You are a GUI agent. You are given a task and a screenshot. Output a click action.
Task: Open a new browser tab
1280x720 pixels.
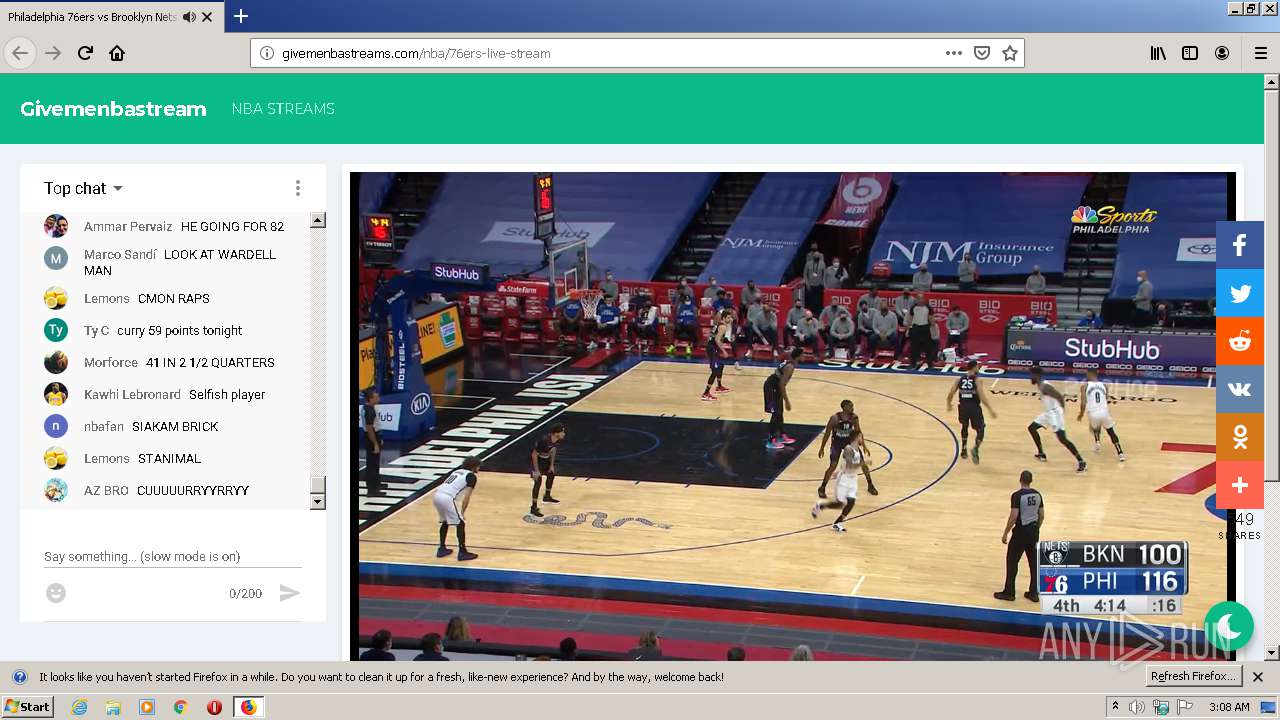coord(241,16)
